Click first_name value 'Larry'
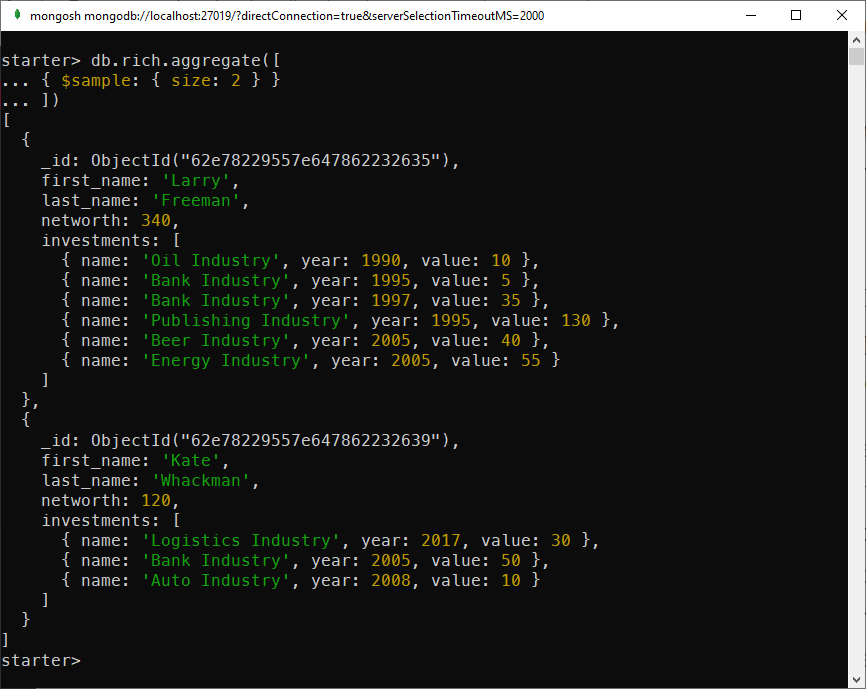This screenshot has height=689, width=866. click(x=196, y=181)
